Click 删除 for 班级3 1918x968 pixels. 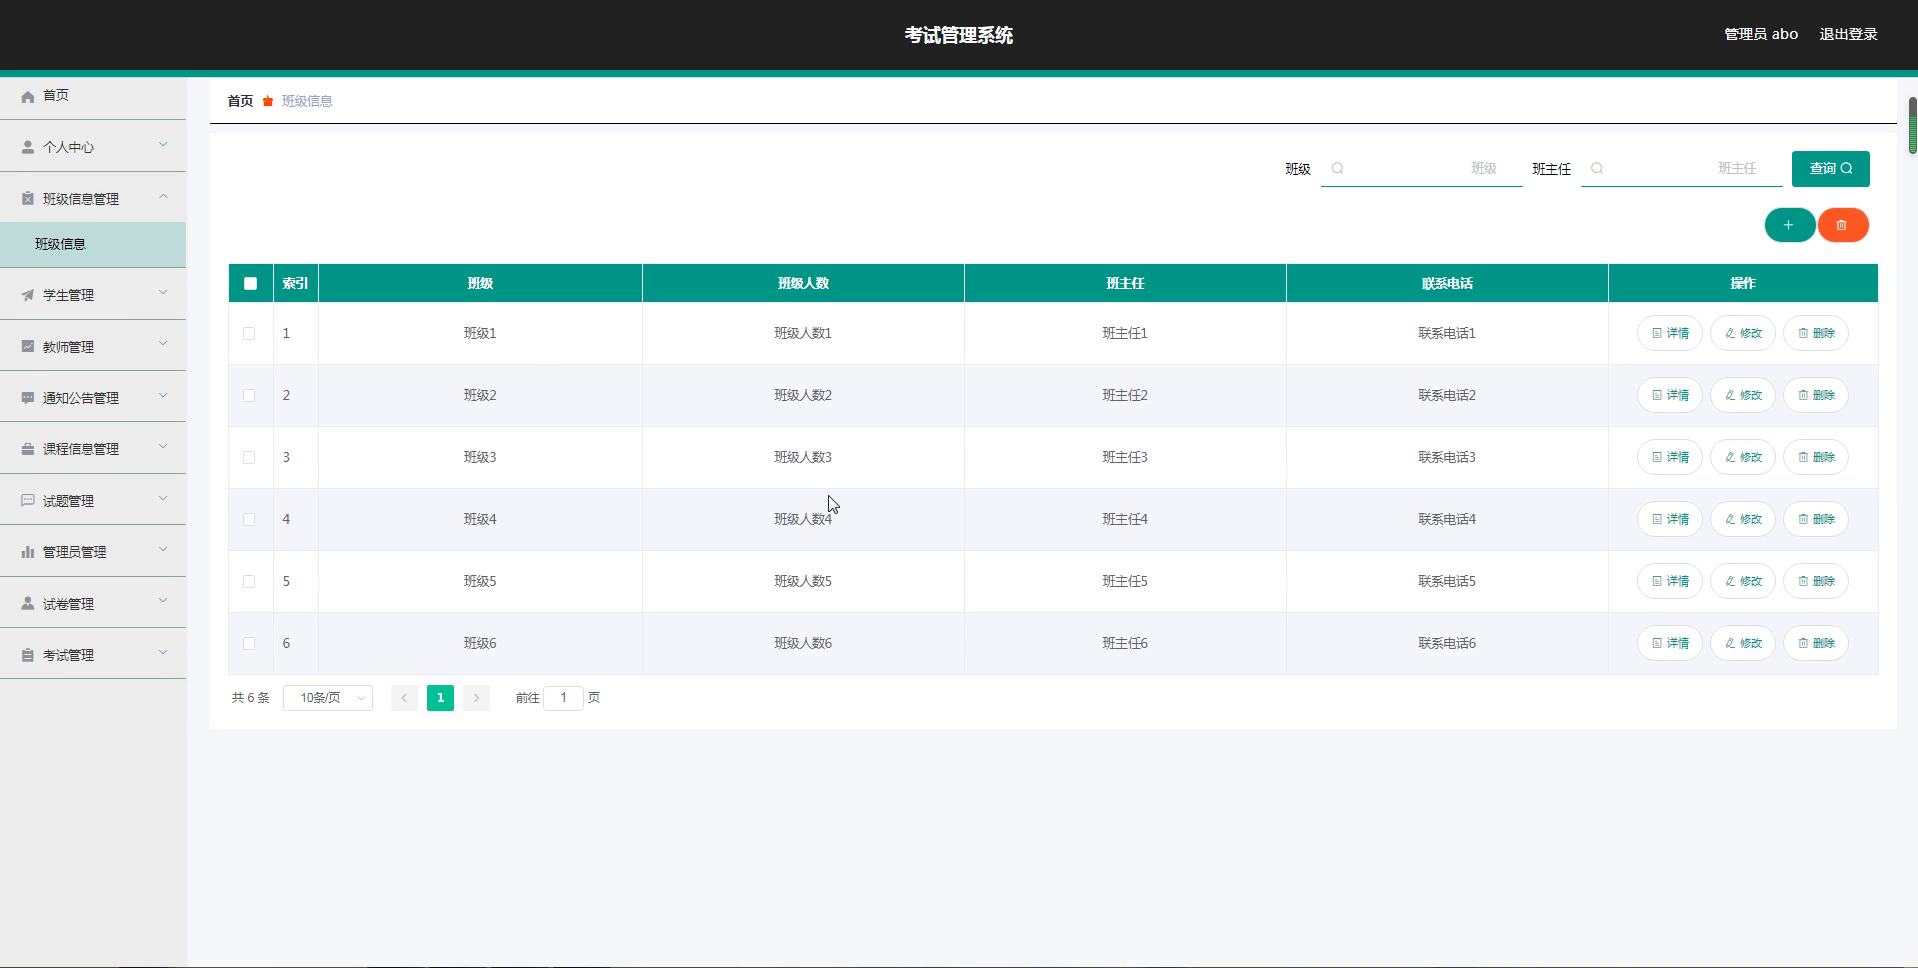1816,457
